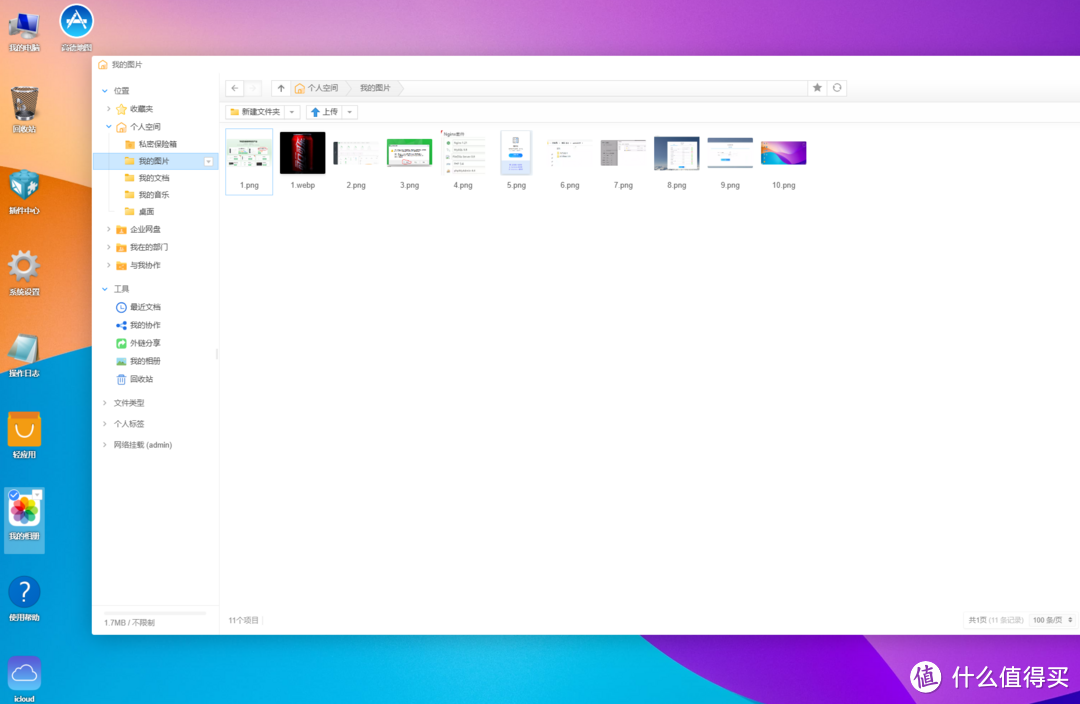The height and width of the screenshot is (704, 1080).
Task: Expand the 企业网盘 tree node
Action: point(109,229)
